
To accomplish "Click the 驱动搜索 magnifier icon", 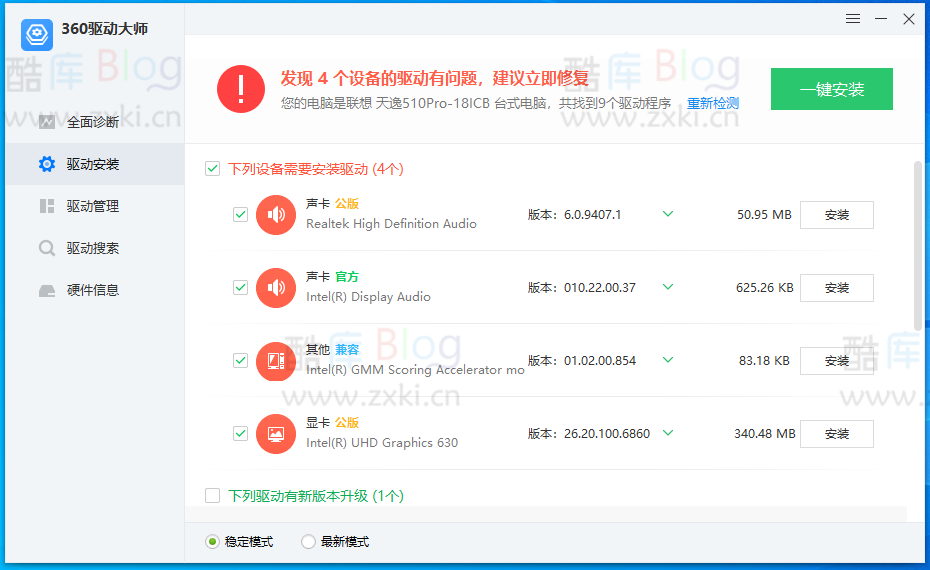I will click(x=47, y=248).
